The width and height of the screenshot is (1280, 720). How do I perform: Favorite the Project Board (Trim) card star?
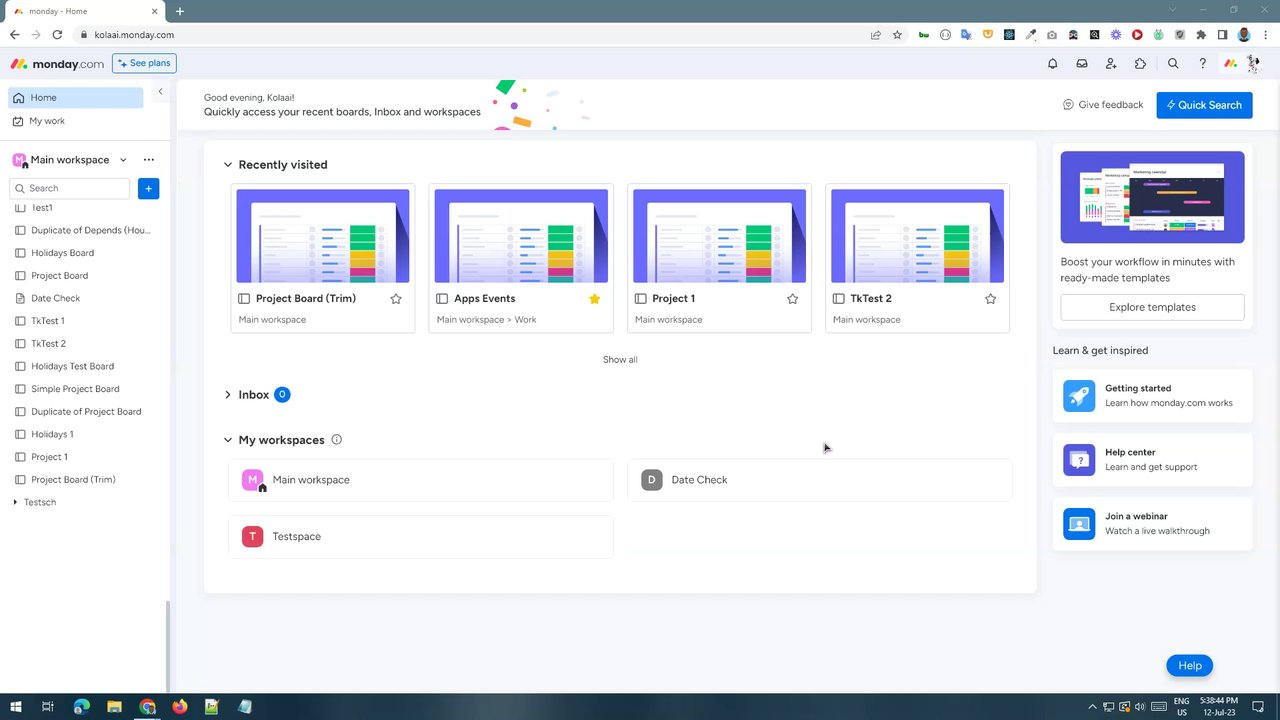point(396,299)
